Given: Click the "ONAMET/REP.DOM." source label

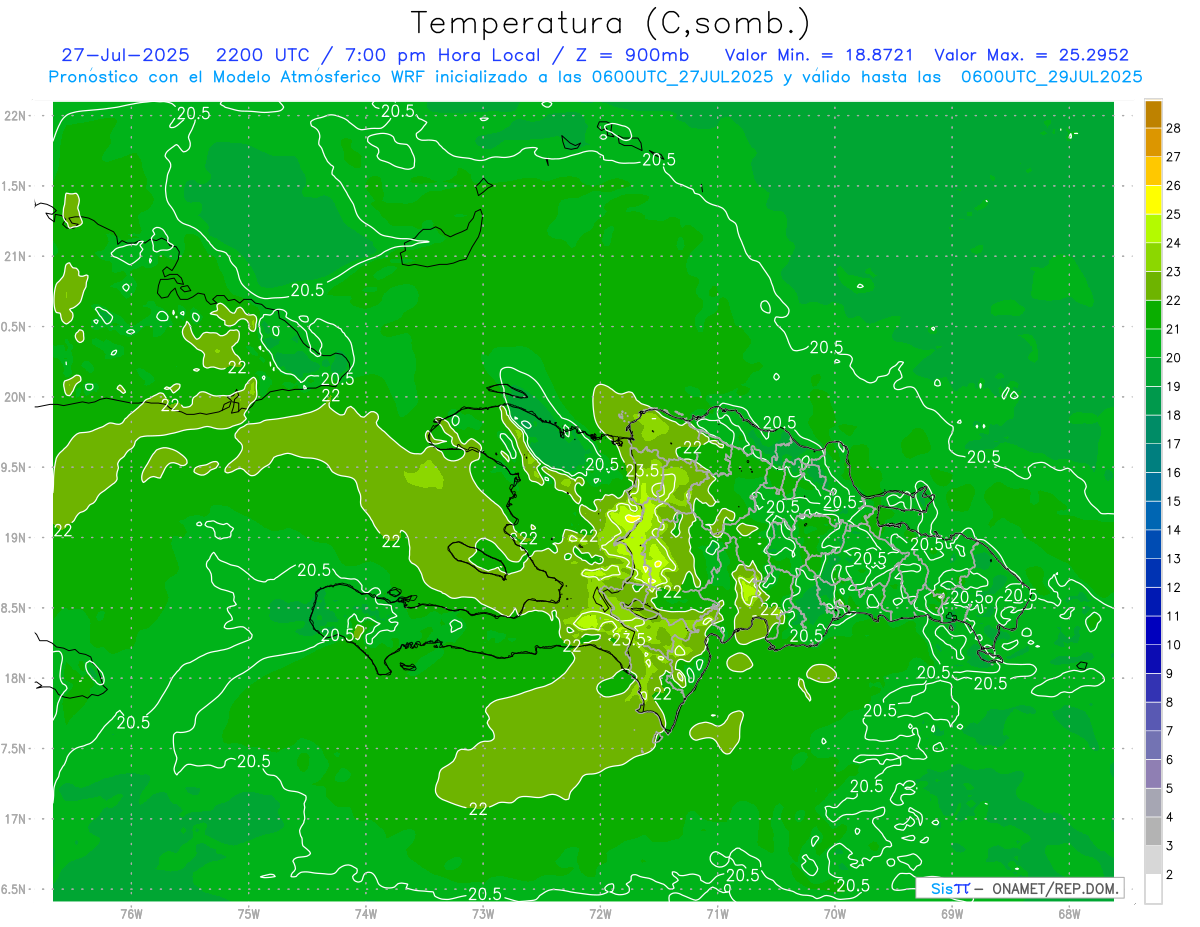Looking at the screenshot, I should coord(1055,888).
